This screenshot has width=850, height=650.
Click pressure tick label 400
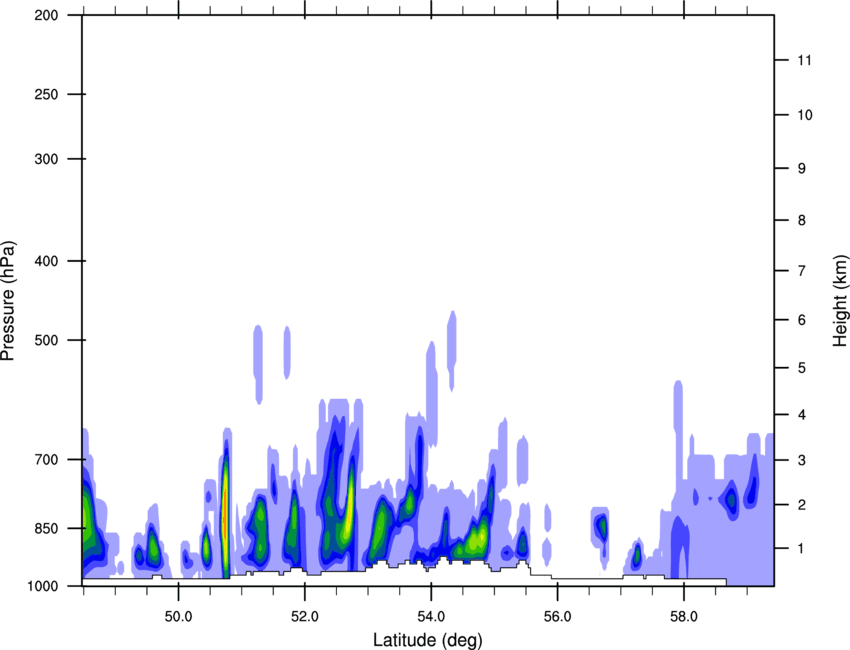(46, 261)
